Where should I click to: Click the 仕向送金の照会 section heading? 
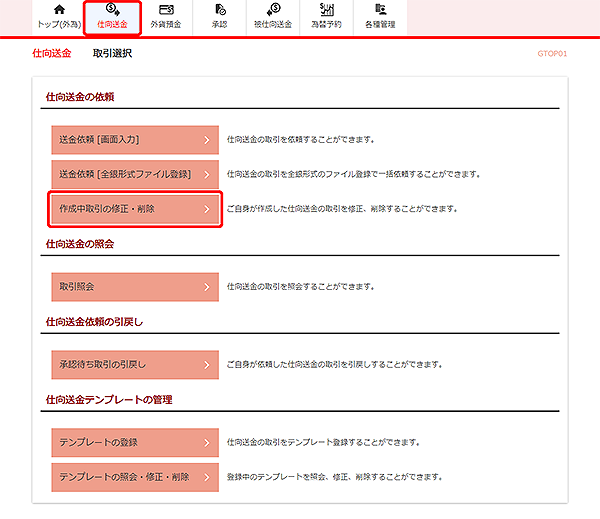click(80, 244)
